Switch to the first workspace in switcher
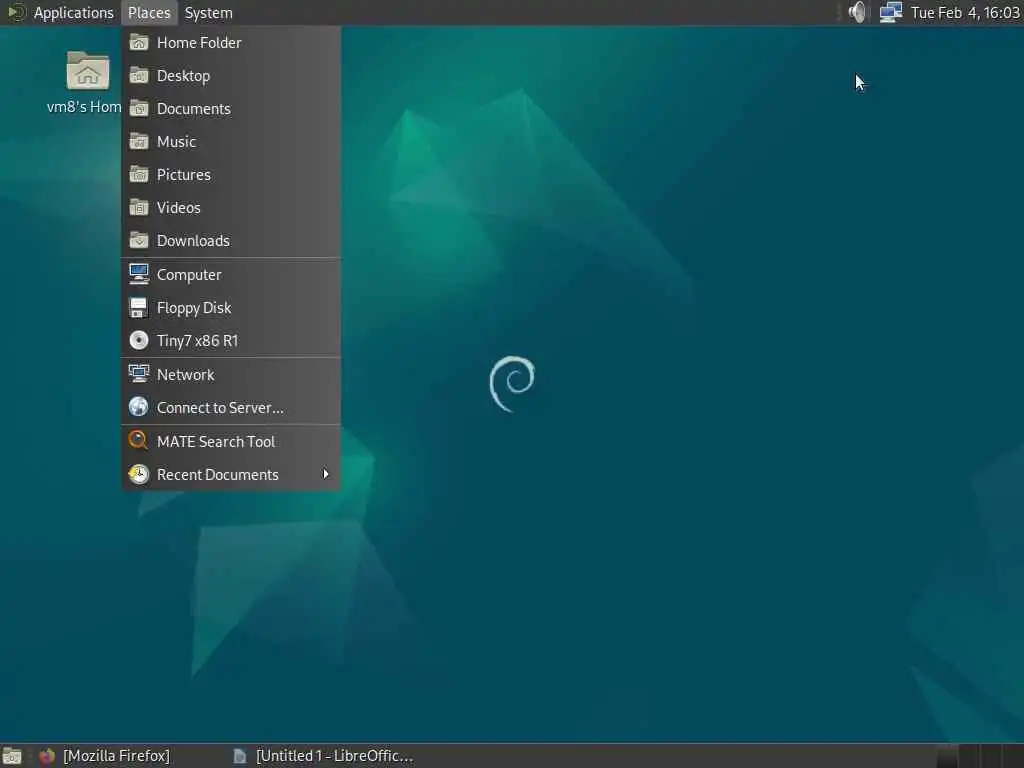Image resolution: width=1024 pixels, height=768 pixels. pyautogui.click(x=946, y=756)
